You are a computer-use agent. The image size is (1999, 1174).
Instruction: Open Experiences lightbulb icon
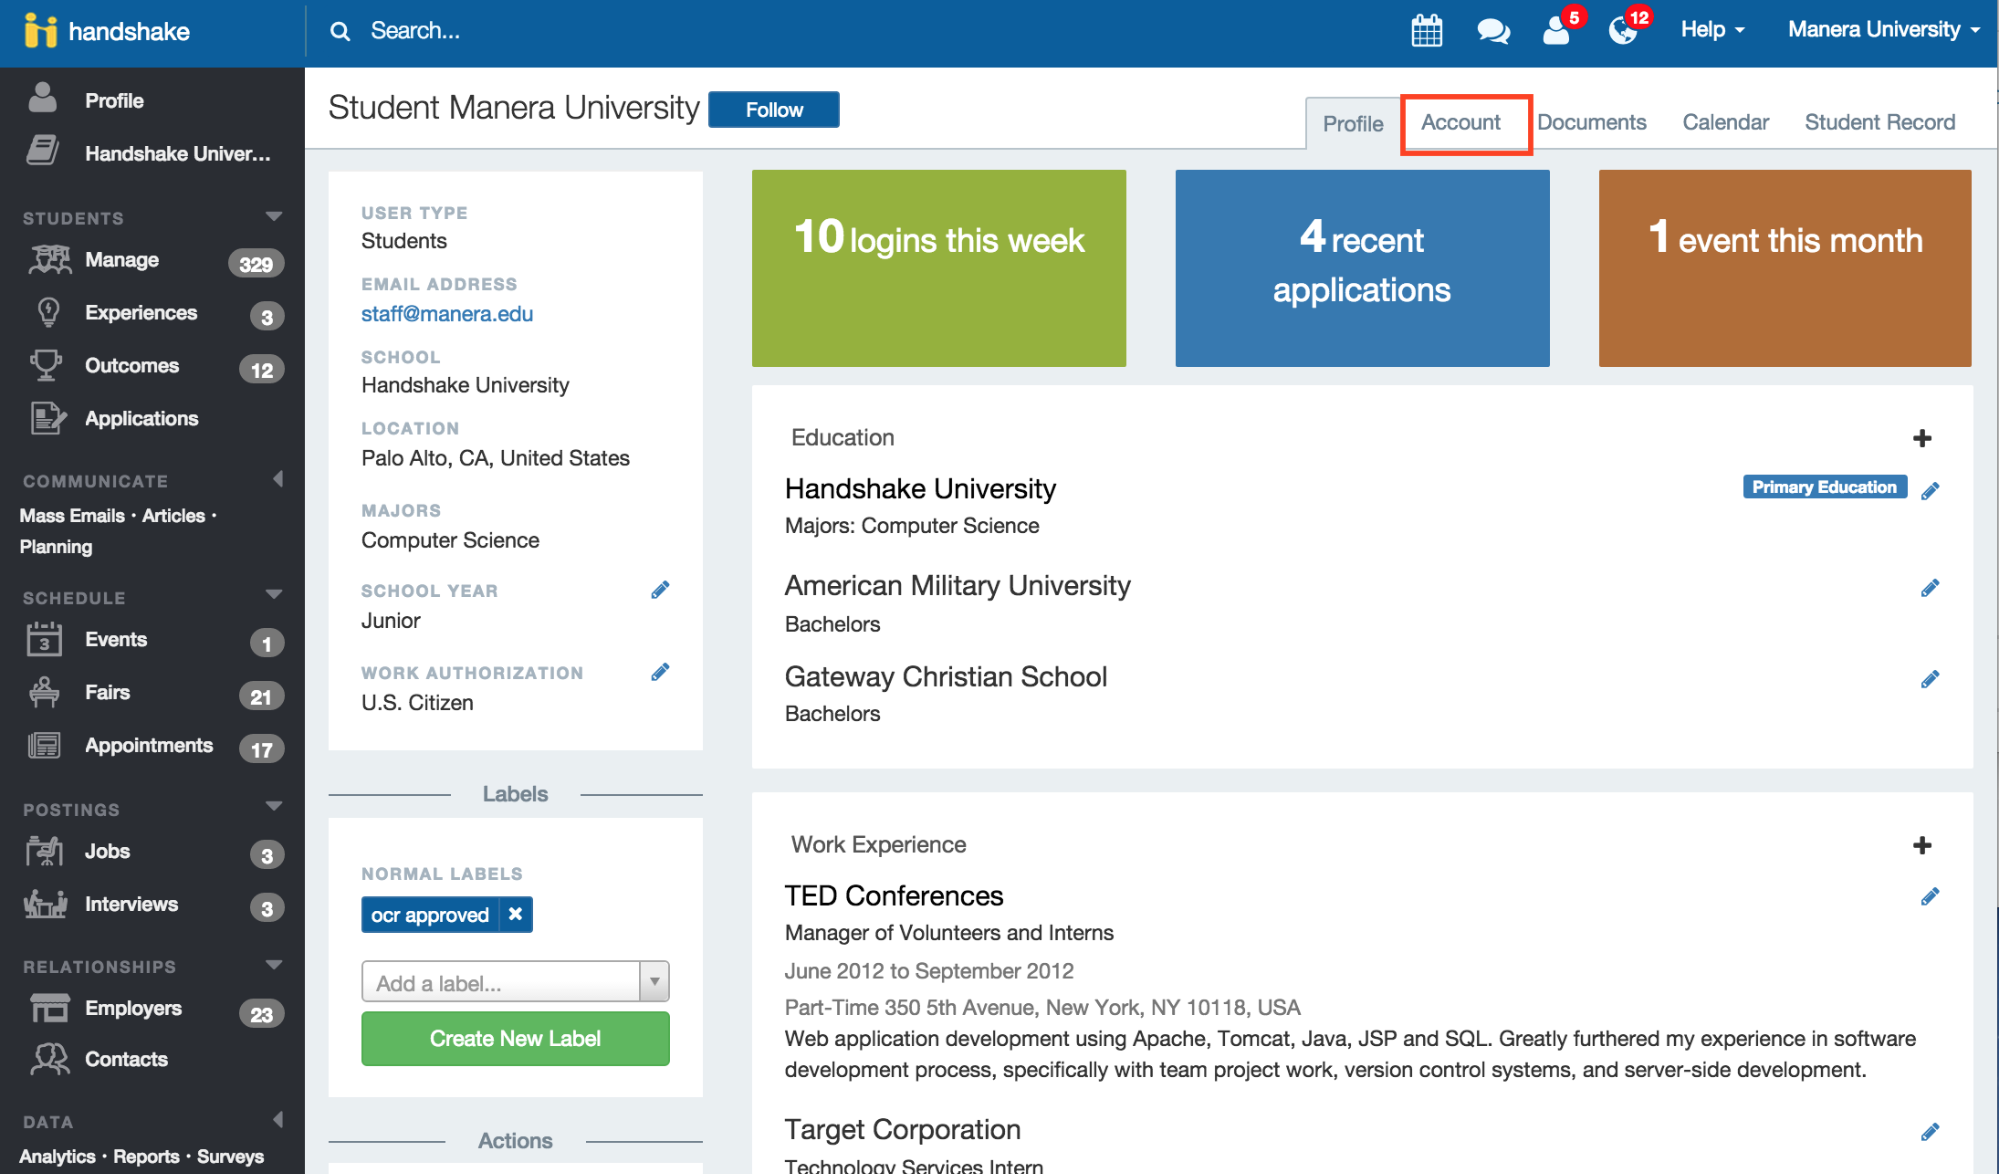[x=47, y=313]
